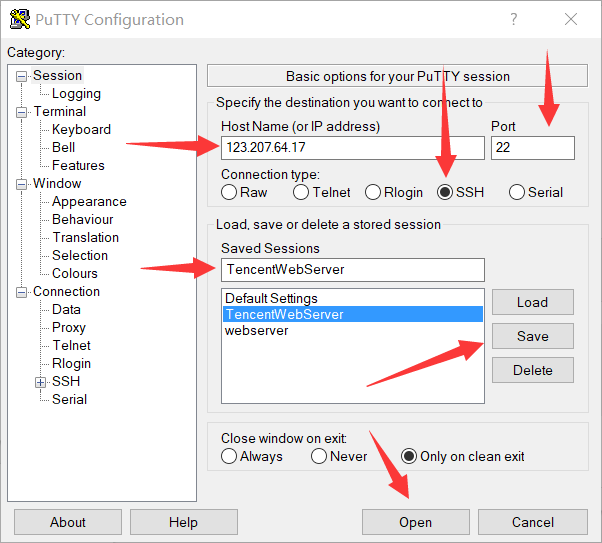Close the PuTTY Configuration window

571,19
